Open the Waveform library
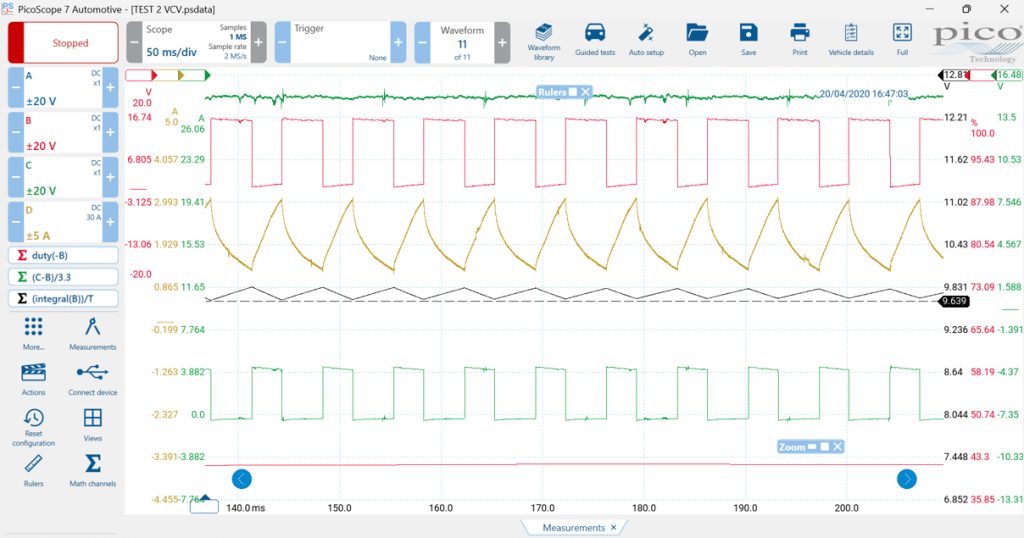Screen dimensions: 1024x538 tap(543, 41)
